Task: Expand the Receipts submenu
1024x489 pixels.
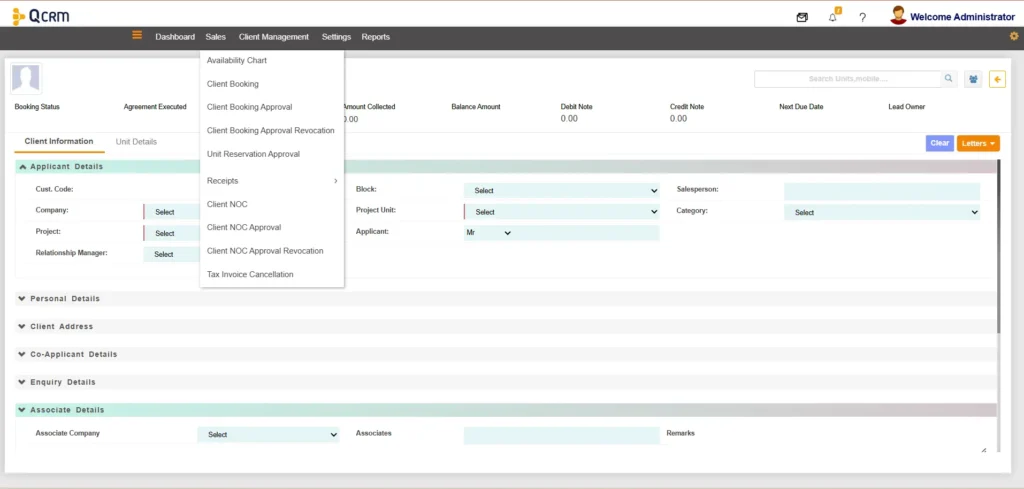Action: (272, 181)
